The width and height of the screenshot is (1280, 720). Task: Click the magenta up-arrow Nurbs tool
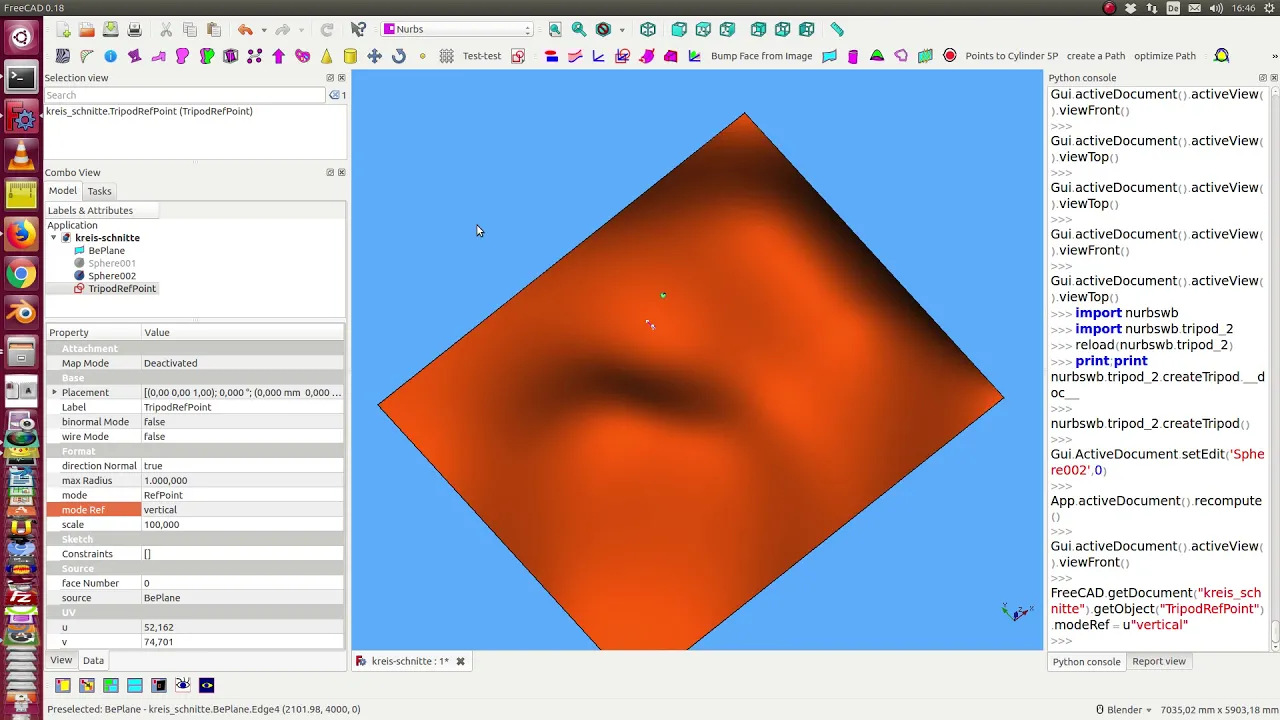point(279,56)
